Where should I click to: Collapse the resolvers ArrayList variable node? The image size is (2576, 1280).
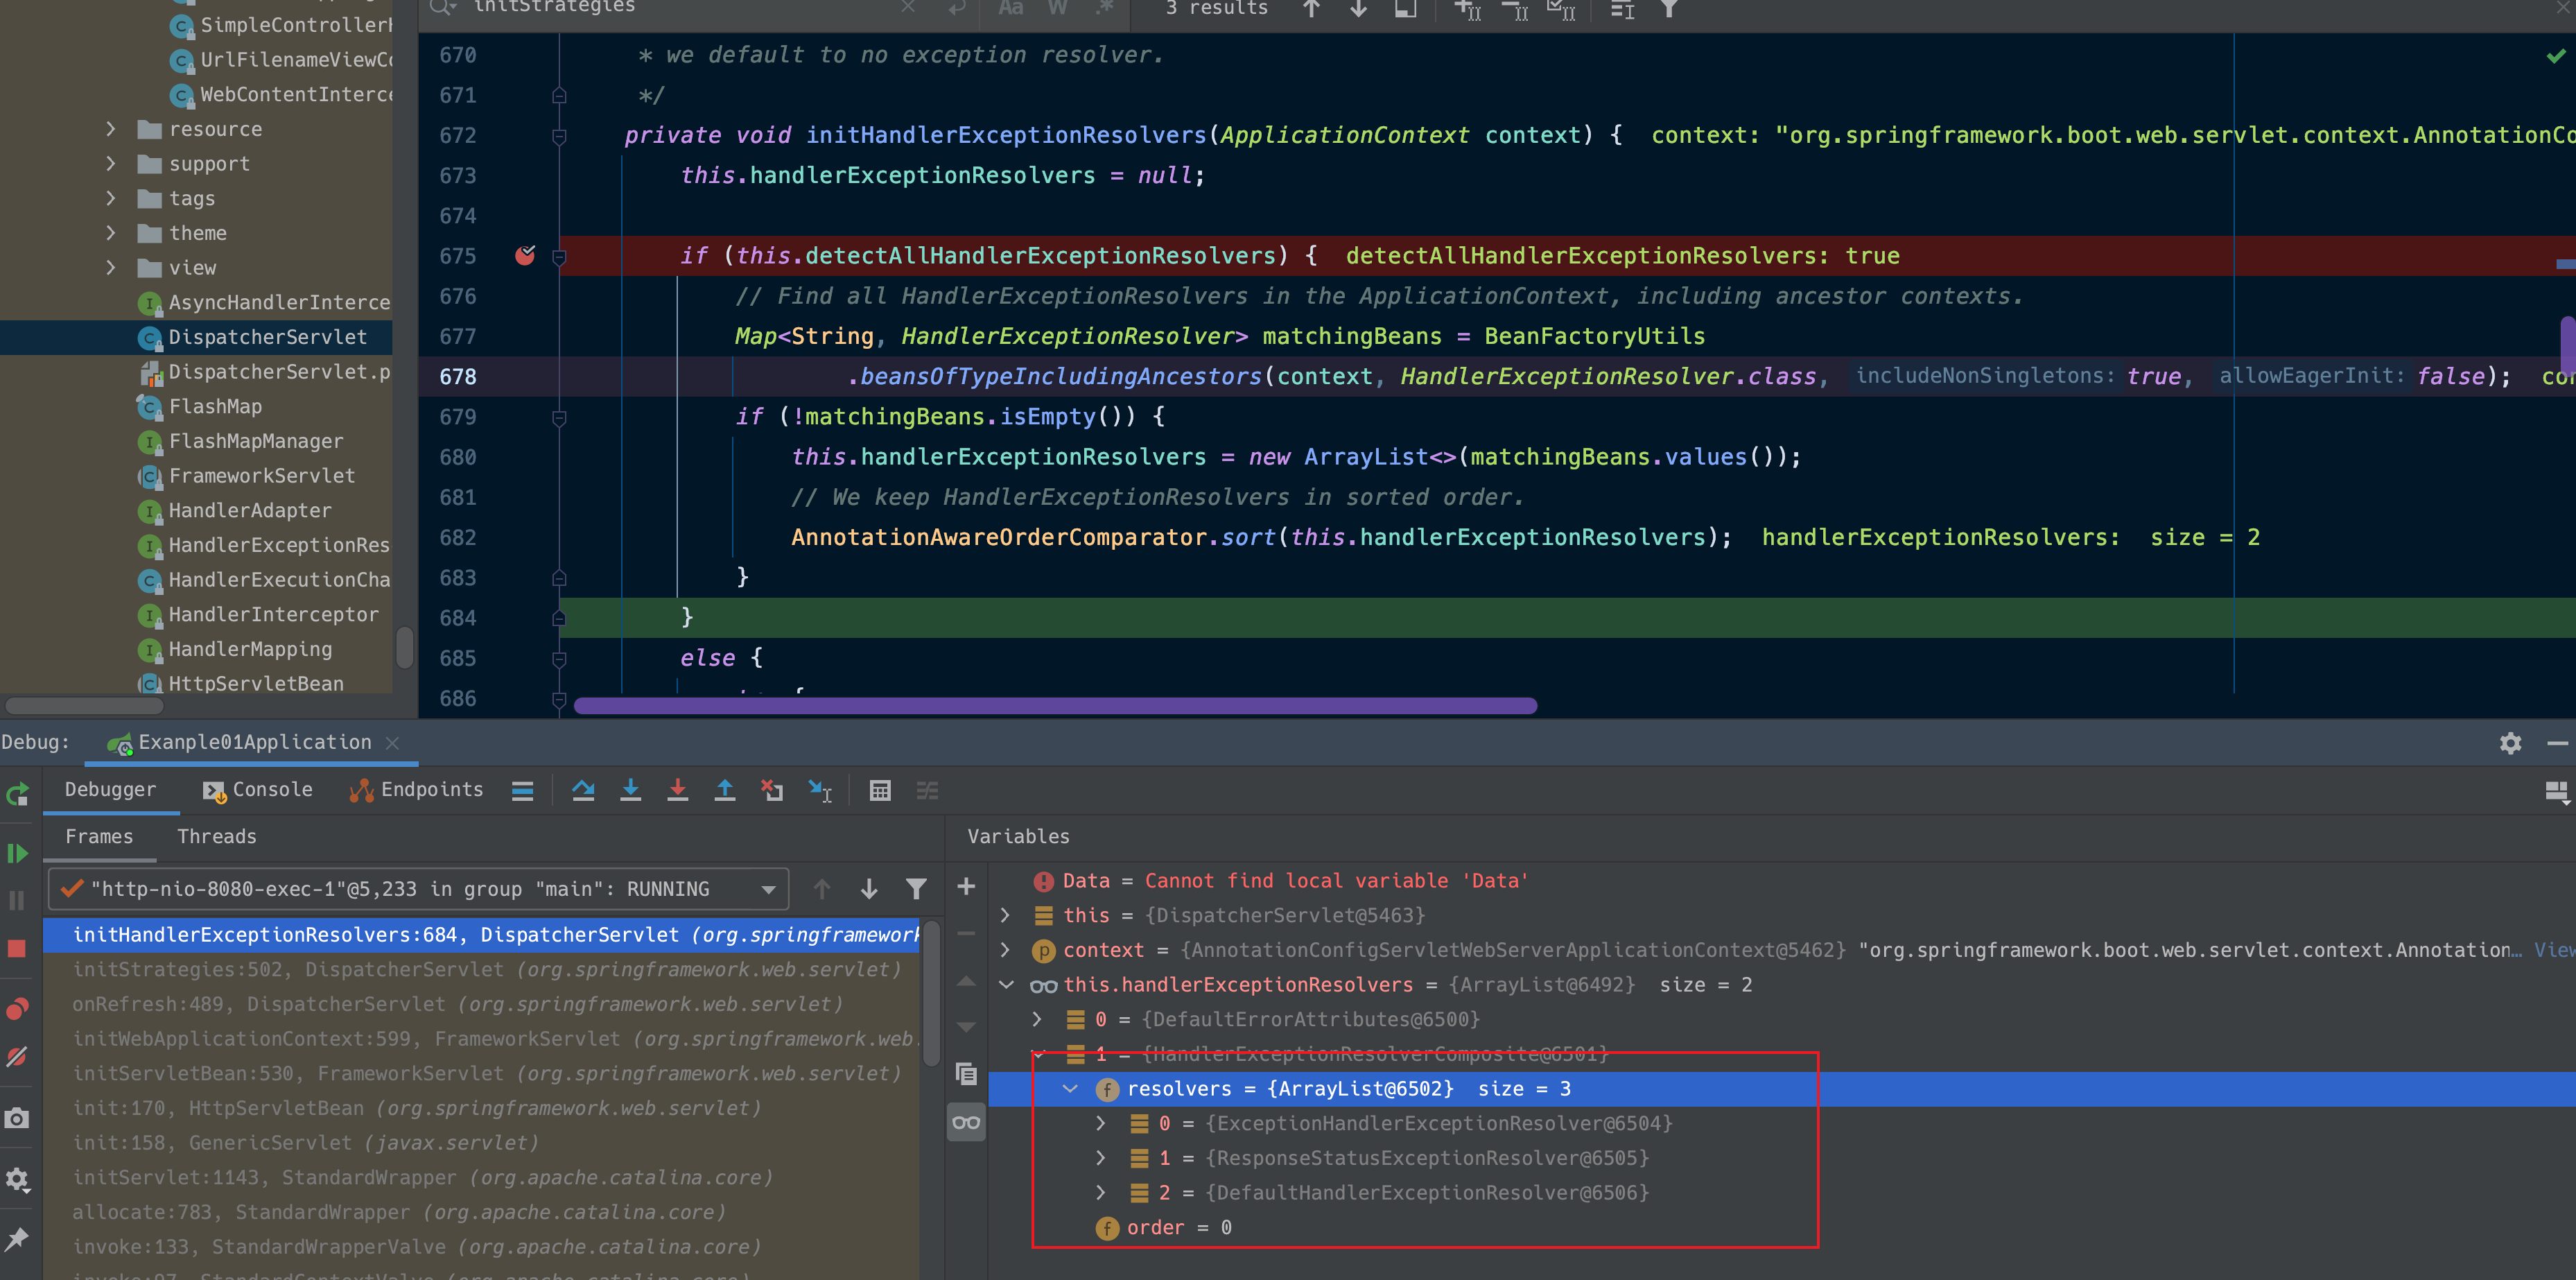click(1070, 1089)
